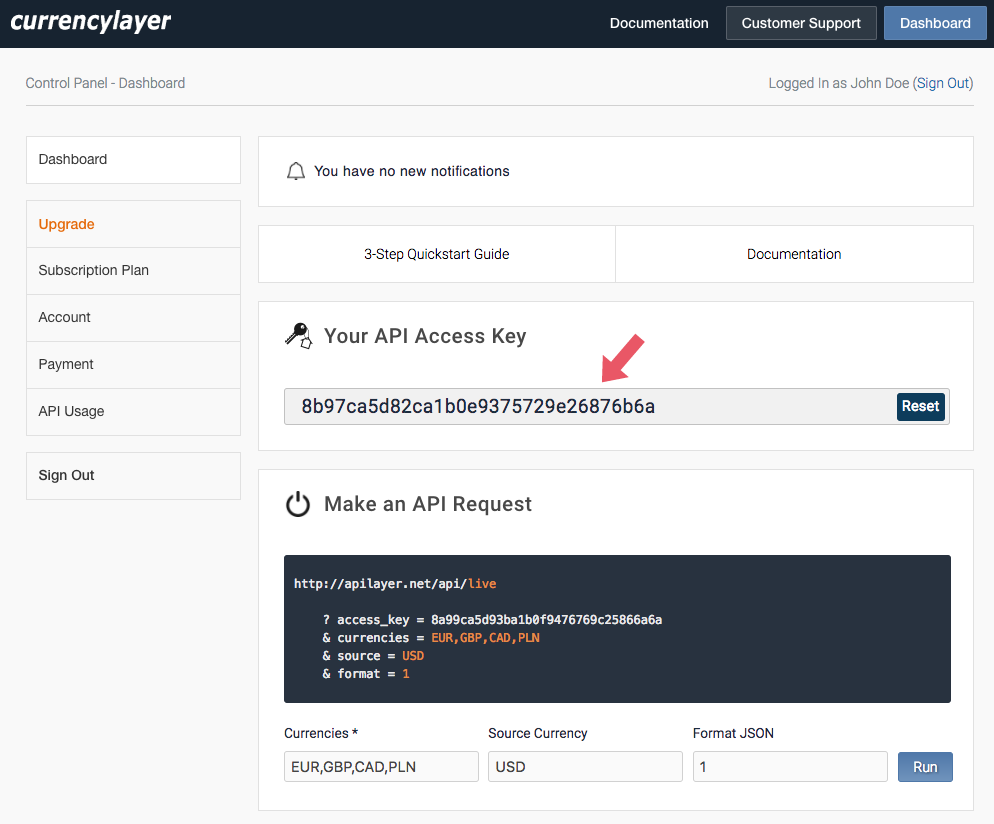Open the 3-Step Quickstart Guide
This screenshot has width=994, height=824.
click(x=437, y=254)
